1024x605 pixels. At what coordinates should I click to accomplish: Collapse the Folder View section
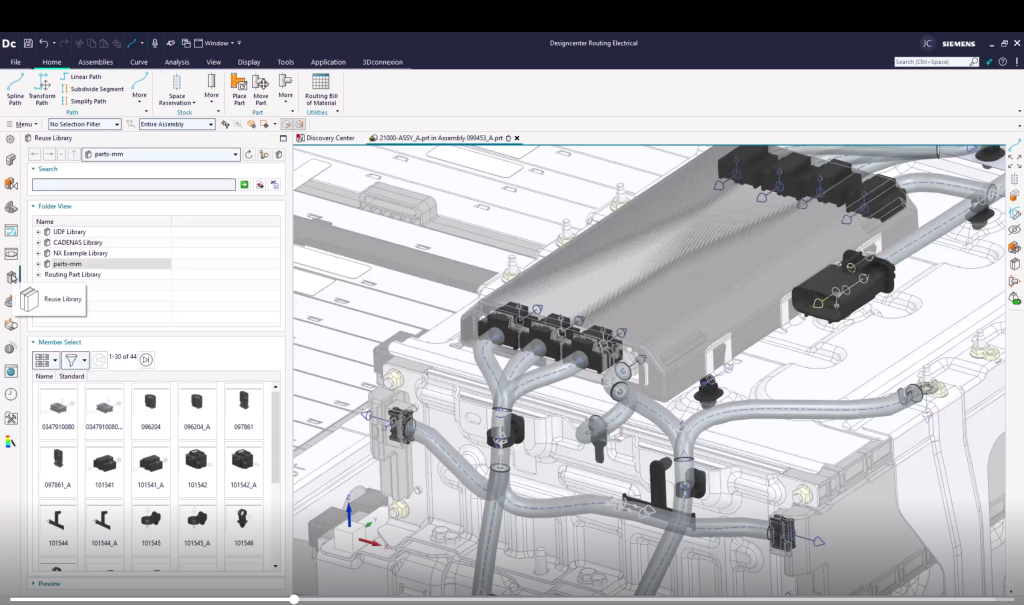point(33,206)
